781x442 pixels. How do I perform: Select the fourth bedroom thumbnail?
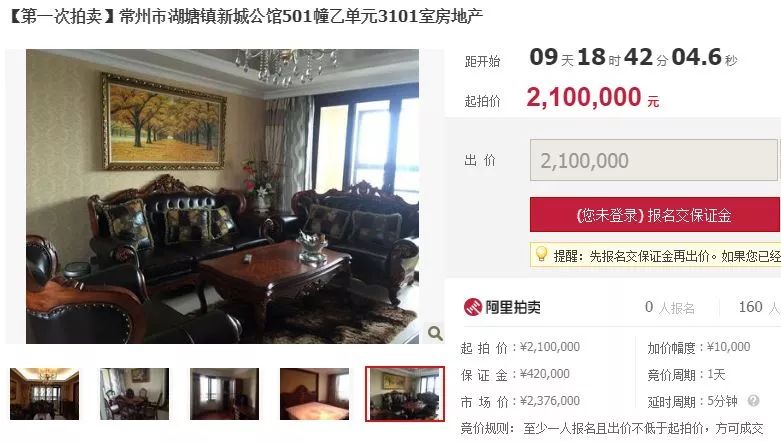coord(314,394)
